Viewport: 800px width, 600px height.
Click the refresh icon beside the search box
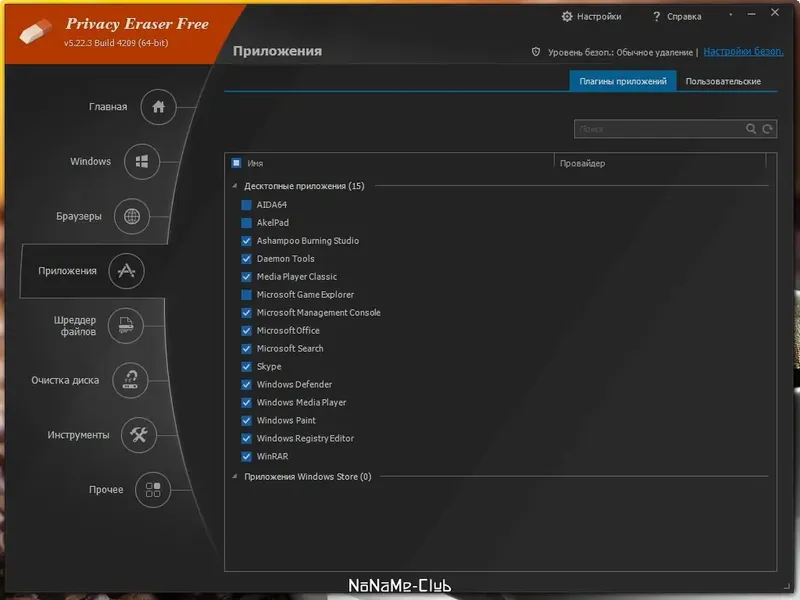(x=767, y=129)
